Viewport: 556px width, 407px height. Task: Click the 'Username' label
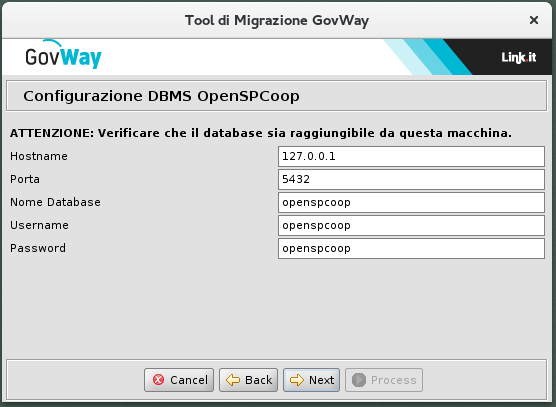pyautogui.click(x=39, y=225)
